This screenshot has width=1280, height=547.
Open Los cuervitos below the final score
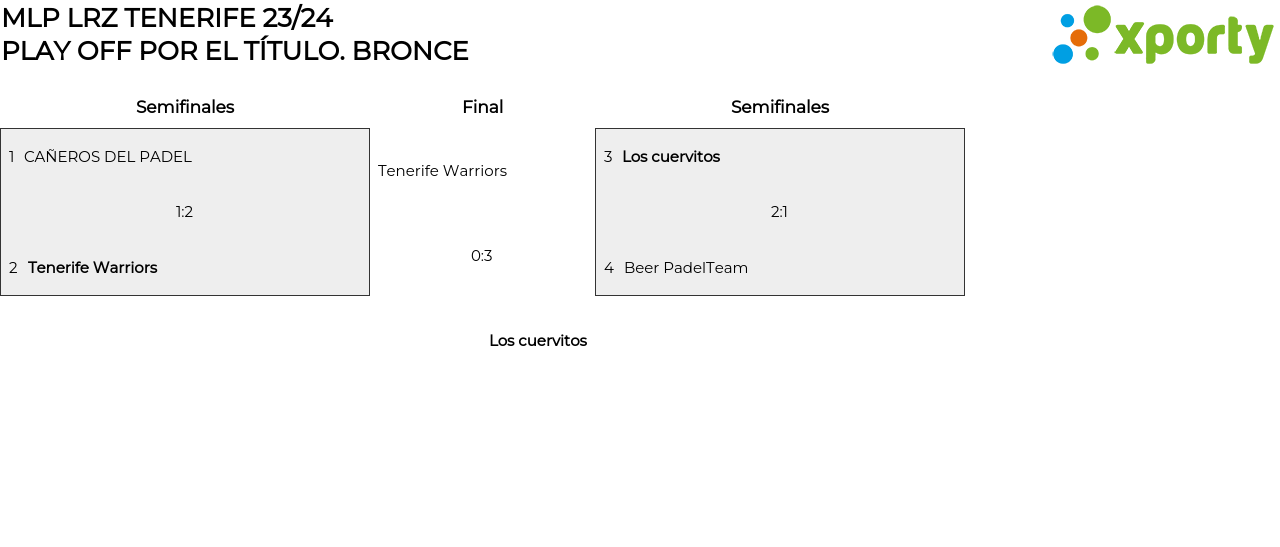point(538,341)
